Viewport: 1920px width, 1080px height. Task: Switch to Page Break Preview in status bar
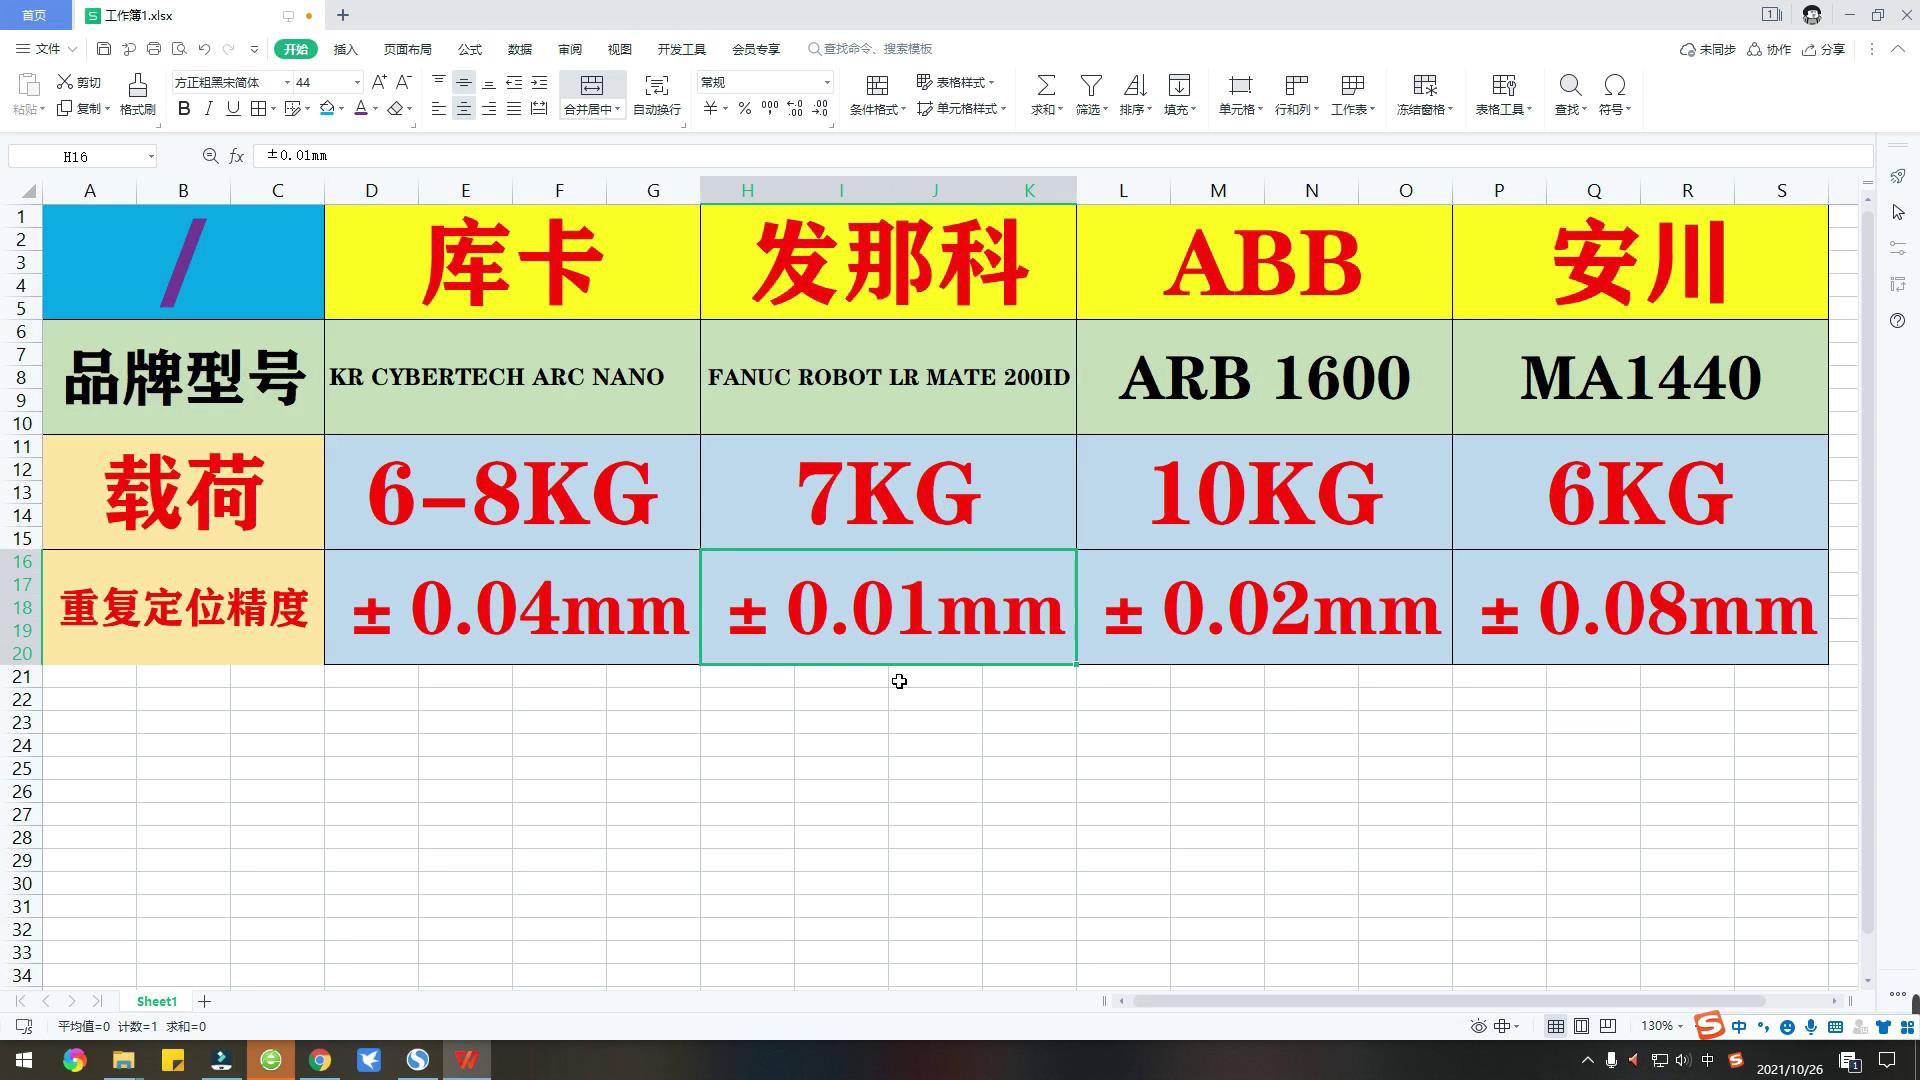click(x=1608, y=1026)
